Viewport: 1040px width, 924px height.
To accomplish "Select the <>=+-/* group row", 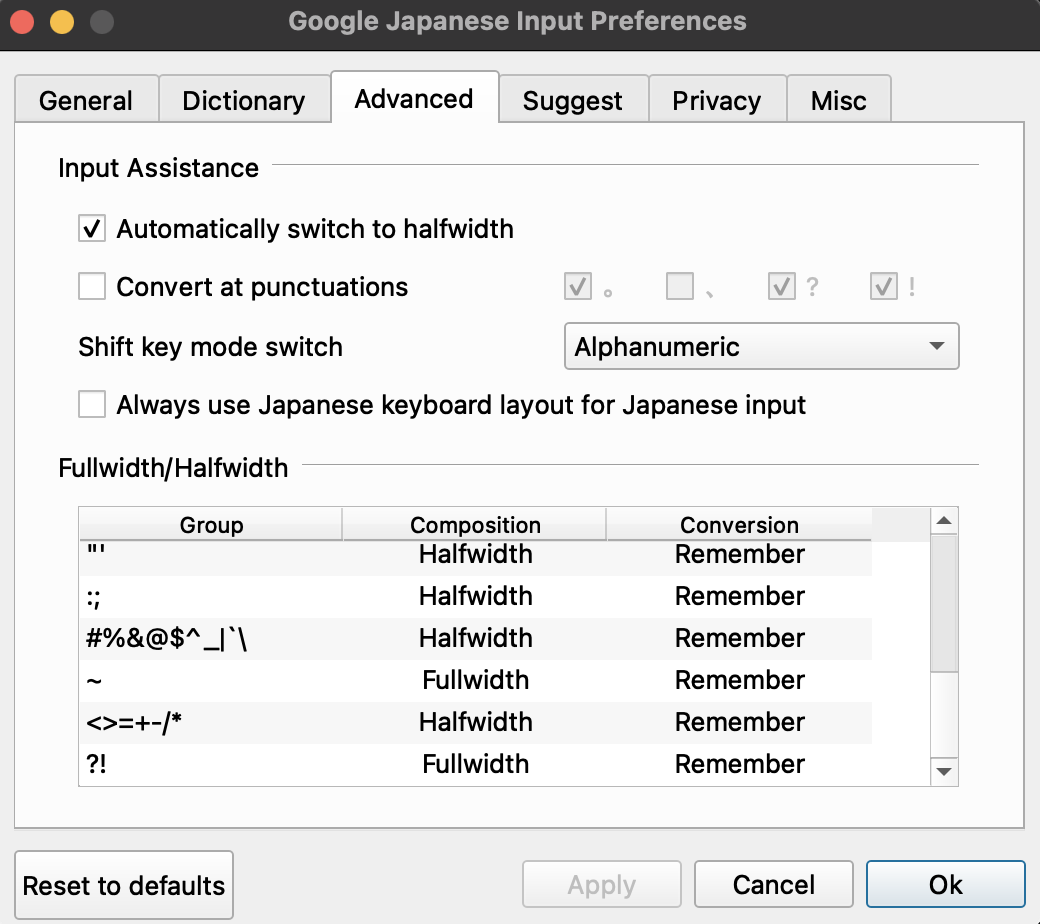I will (x=475, y=722).
